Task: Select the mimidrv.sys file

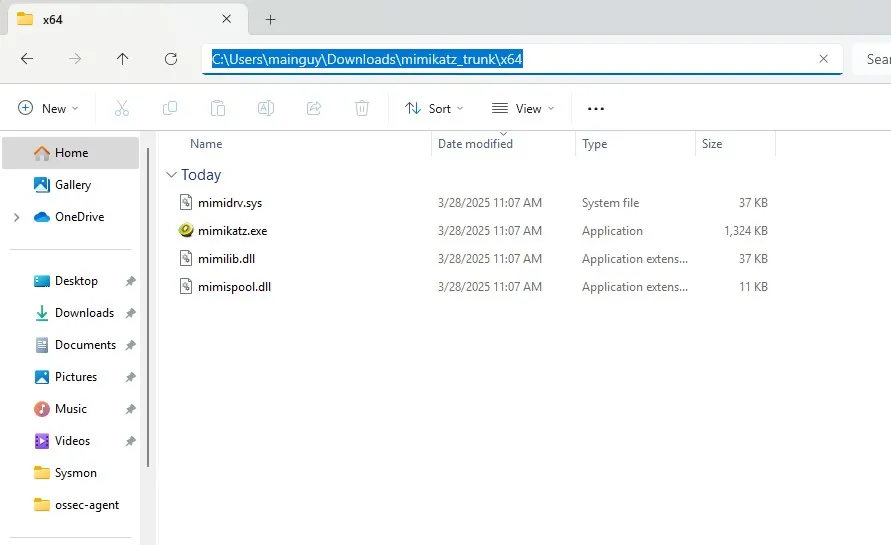Action: click(x=230, y=203)
